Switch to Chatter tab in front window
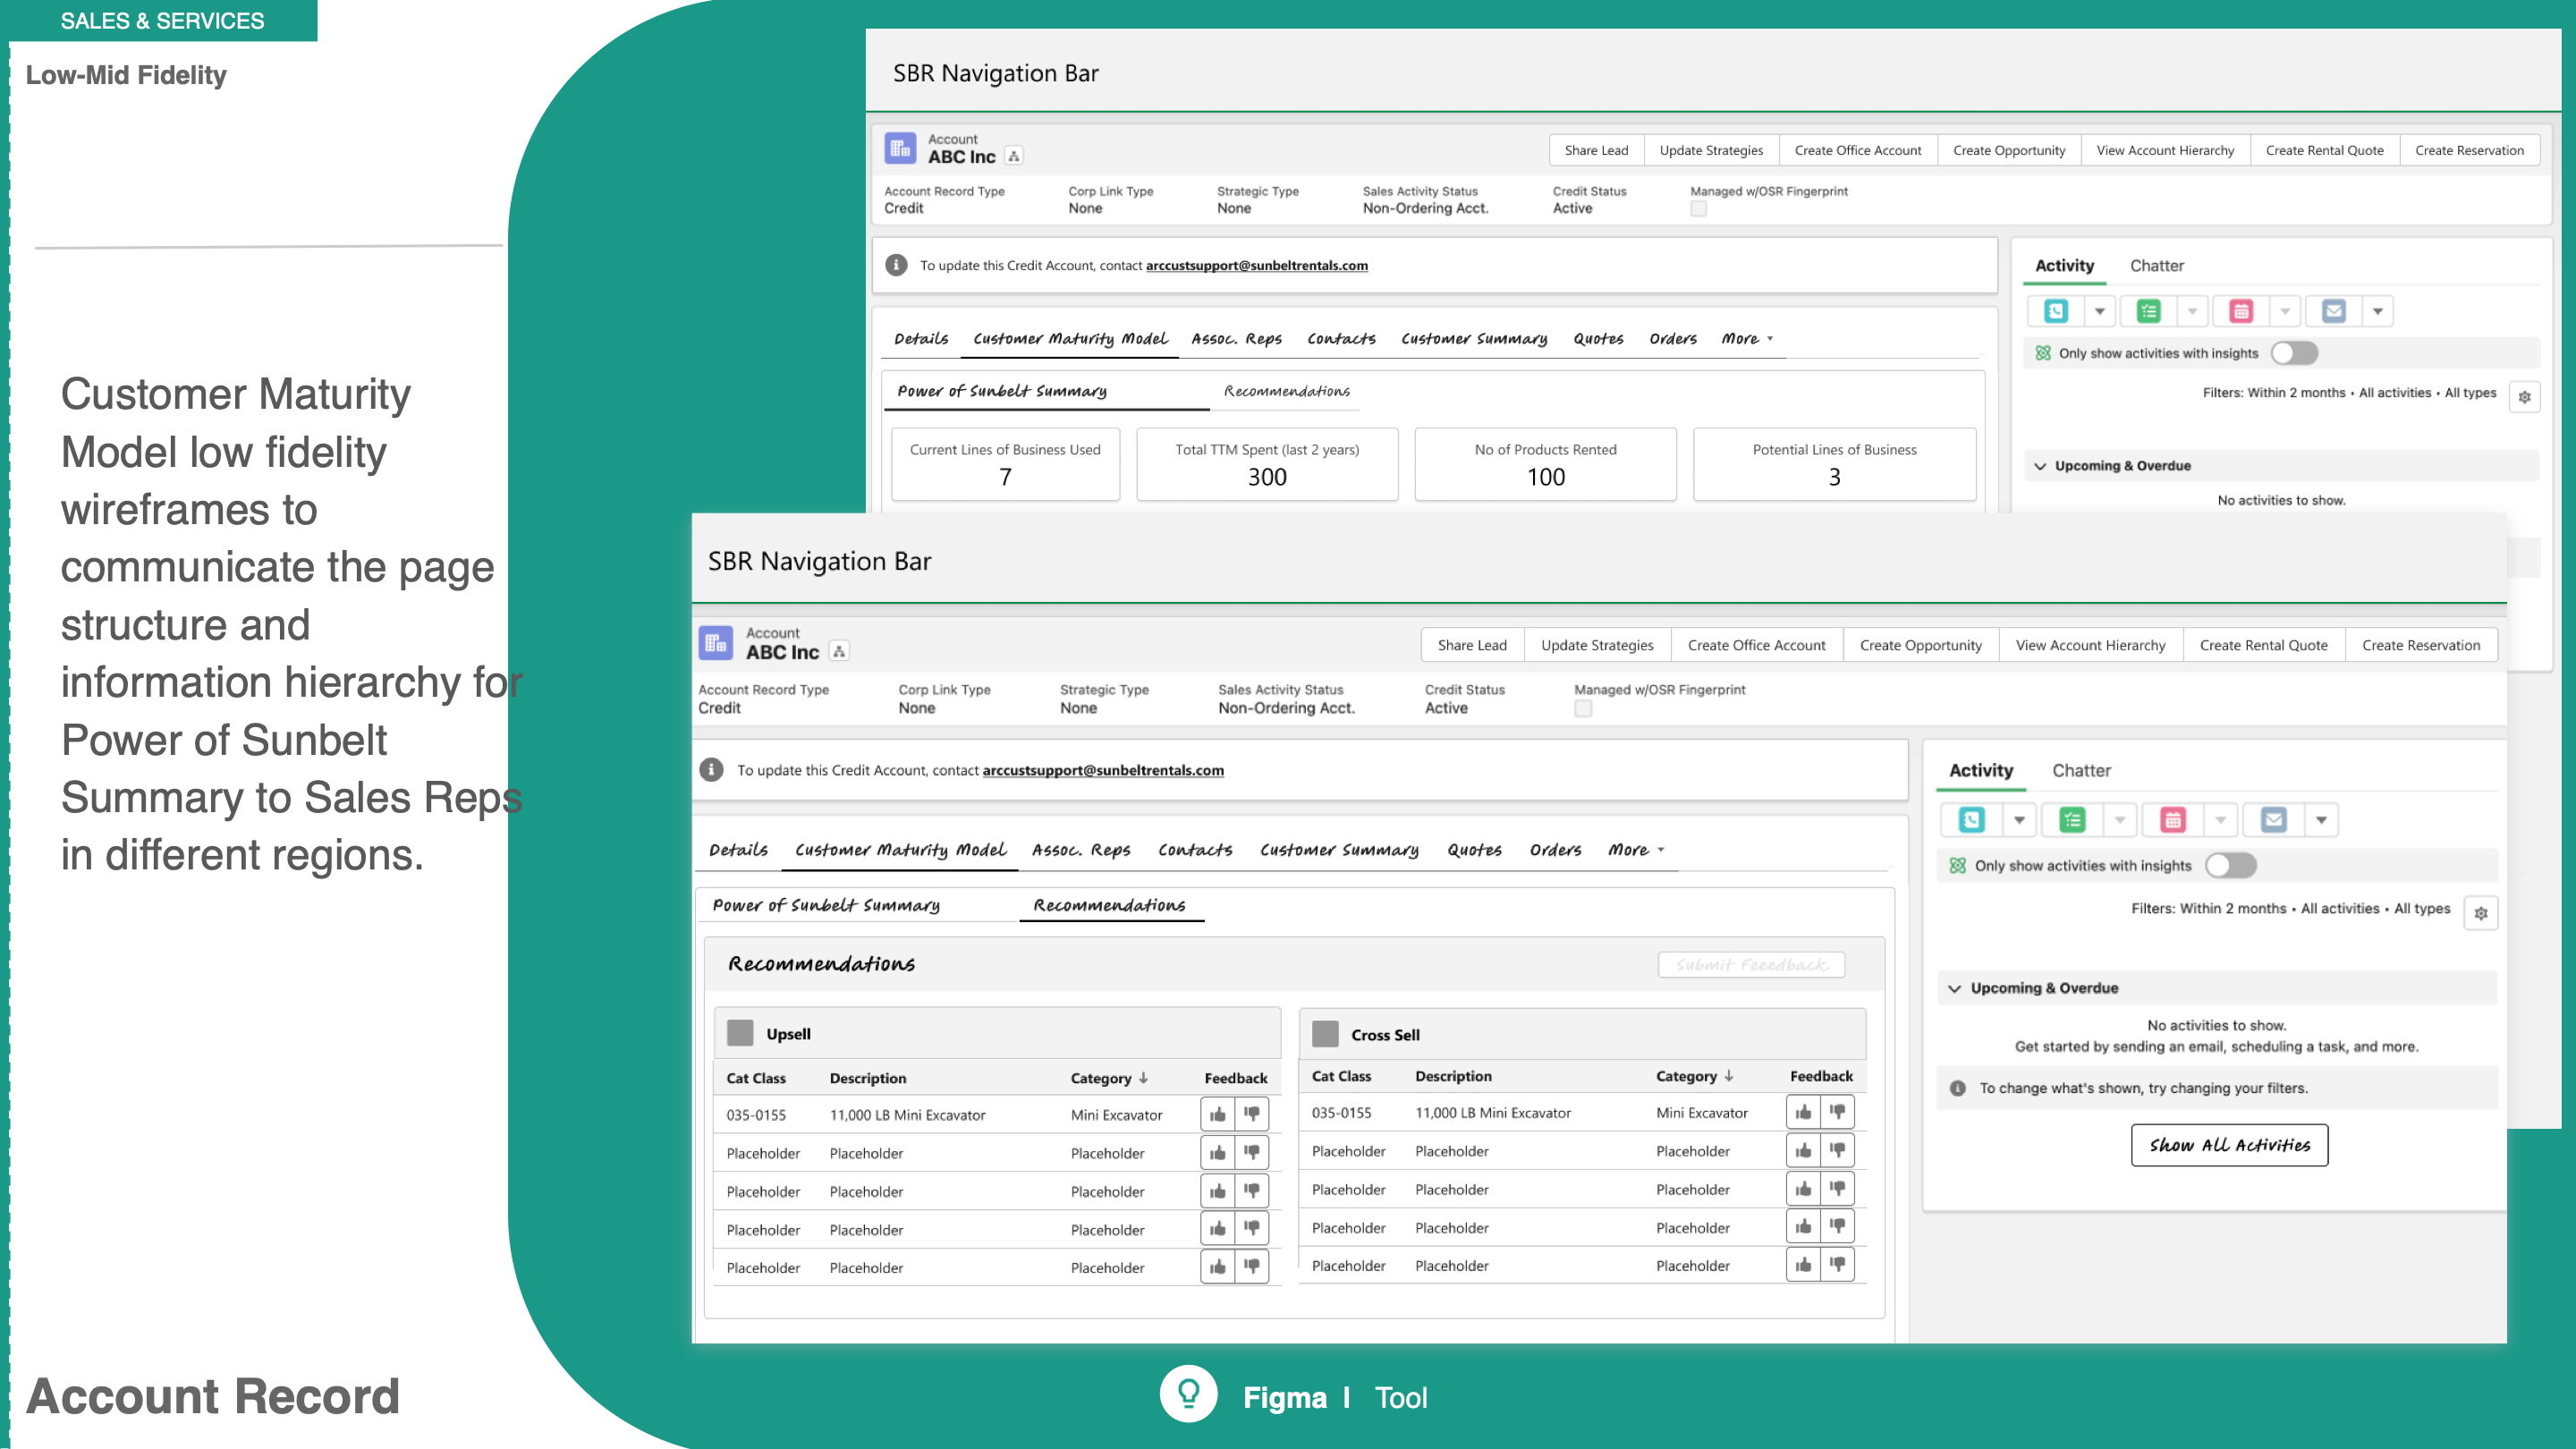This screenshot has width=2576, height=1449. (x=2081, y=770)
